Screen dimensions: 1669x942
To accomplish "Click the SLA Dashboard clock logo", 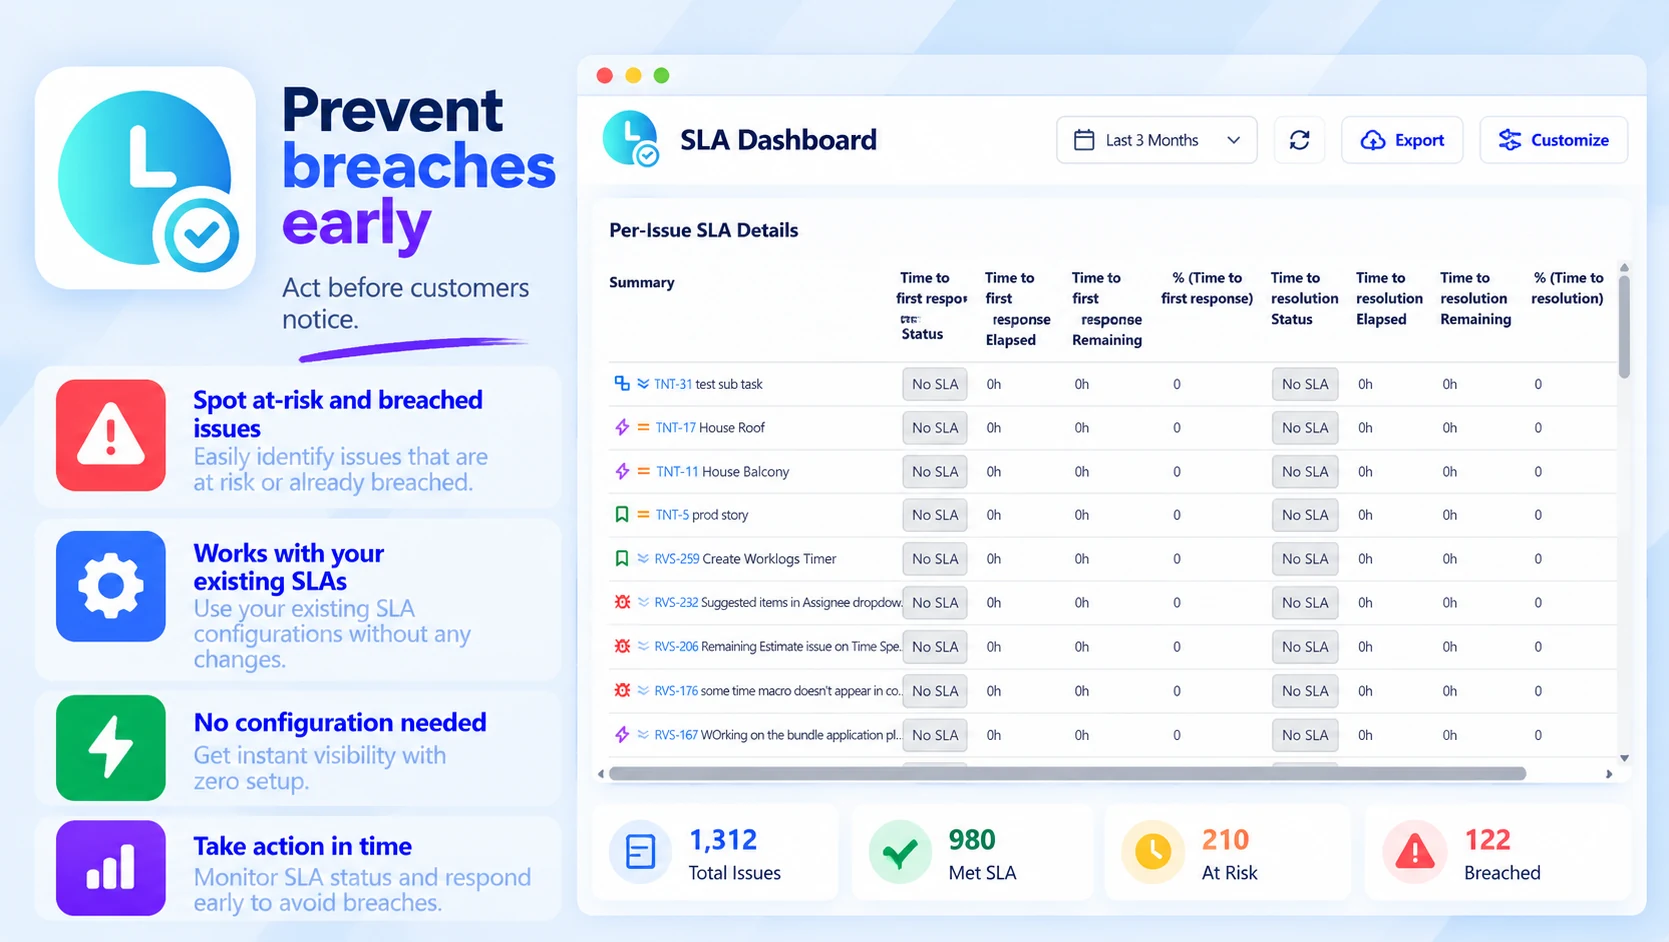I will pos(632,139).
